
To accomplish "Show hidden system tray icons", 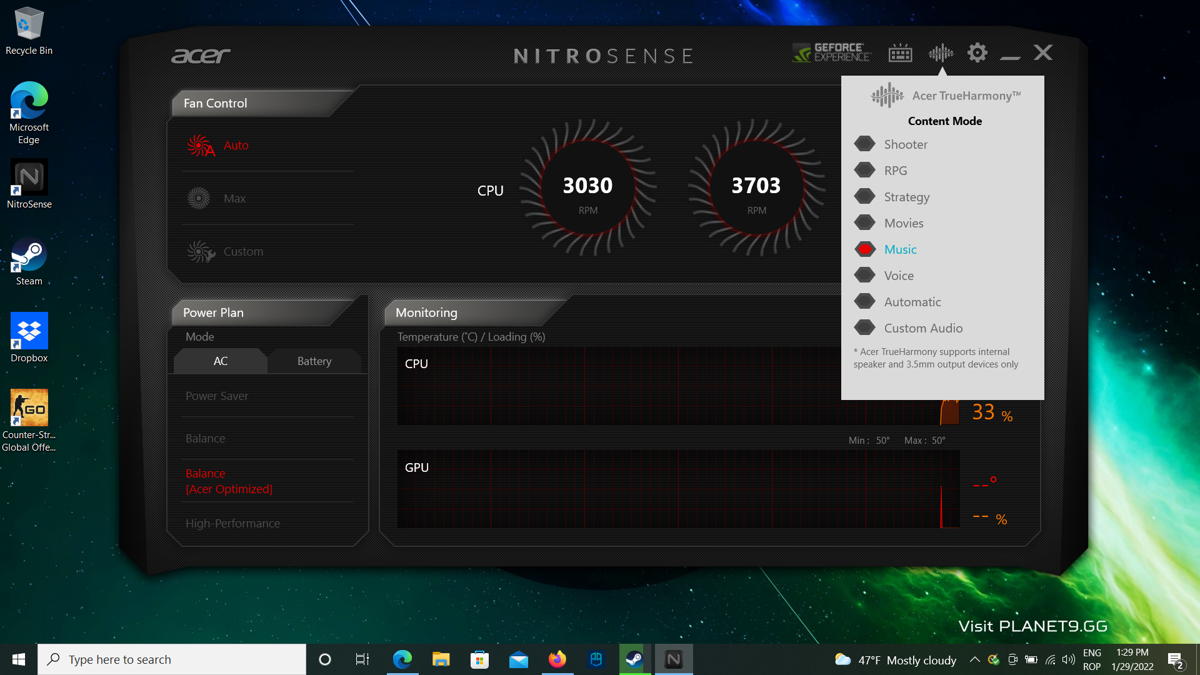I will (975, 660).
